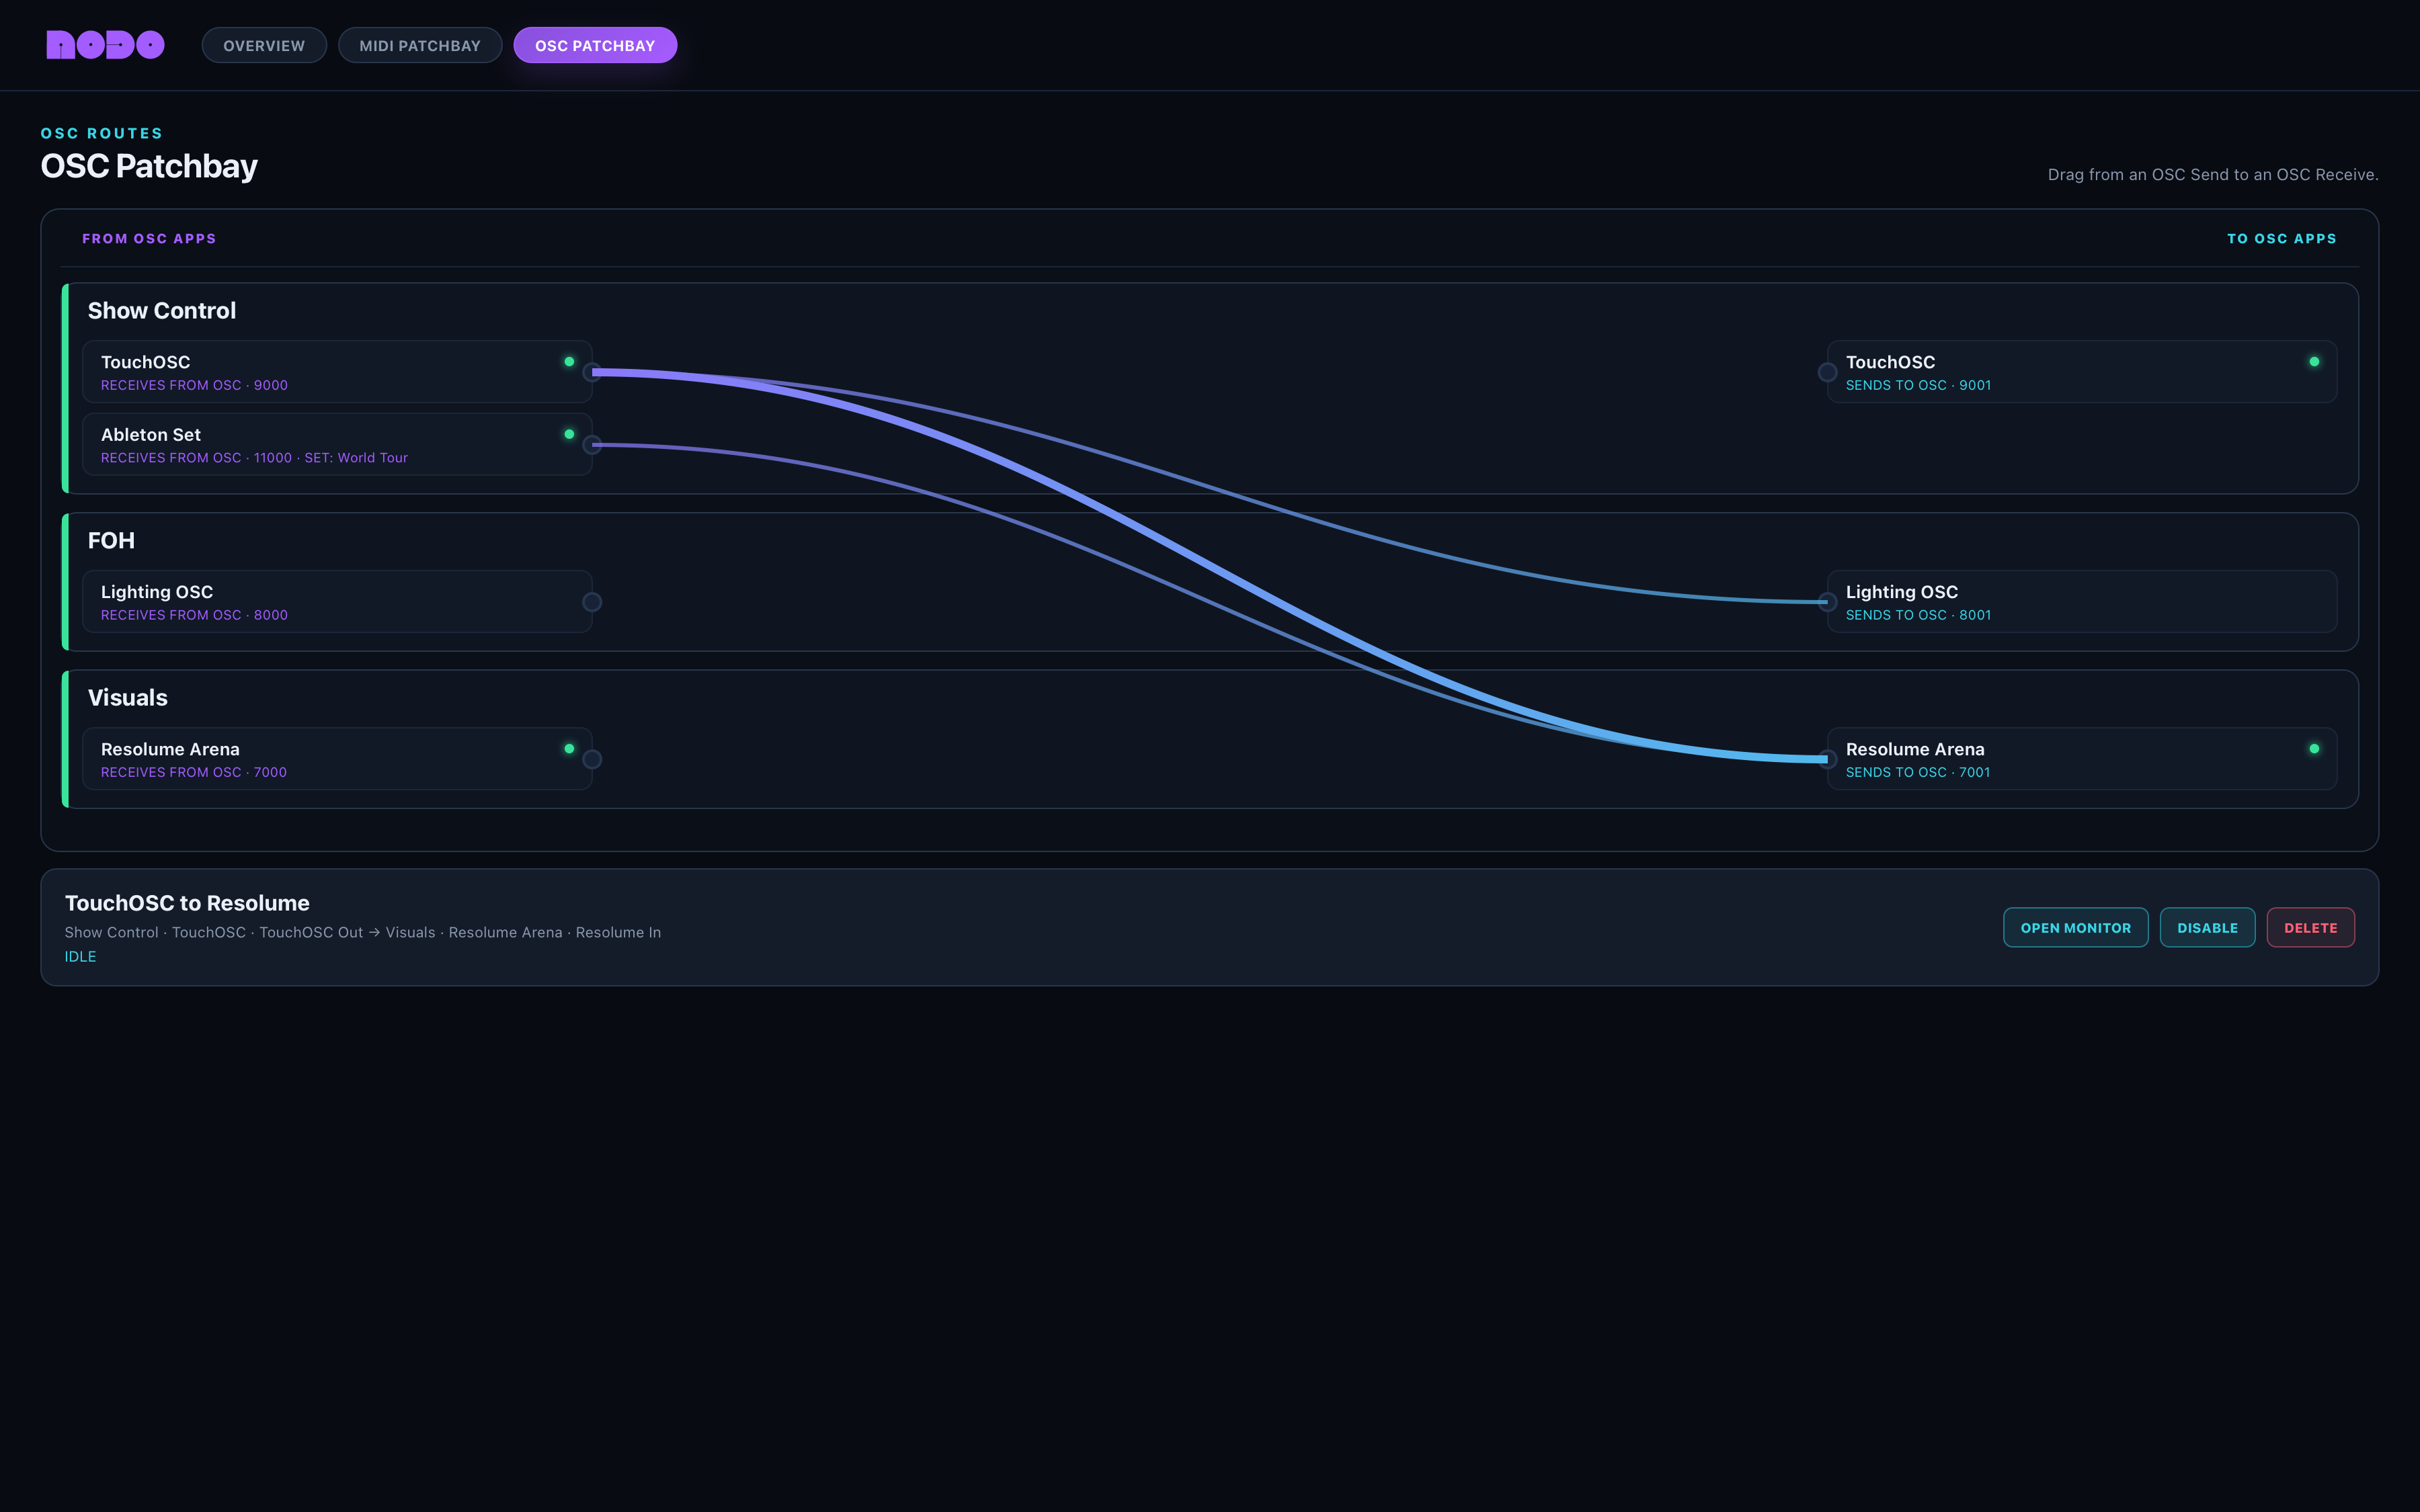Select Resolume Arena card receiving from 7000
This screenshot has width=2420, height=1512.
point(337,759)
